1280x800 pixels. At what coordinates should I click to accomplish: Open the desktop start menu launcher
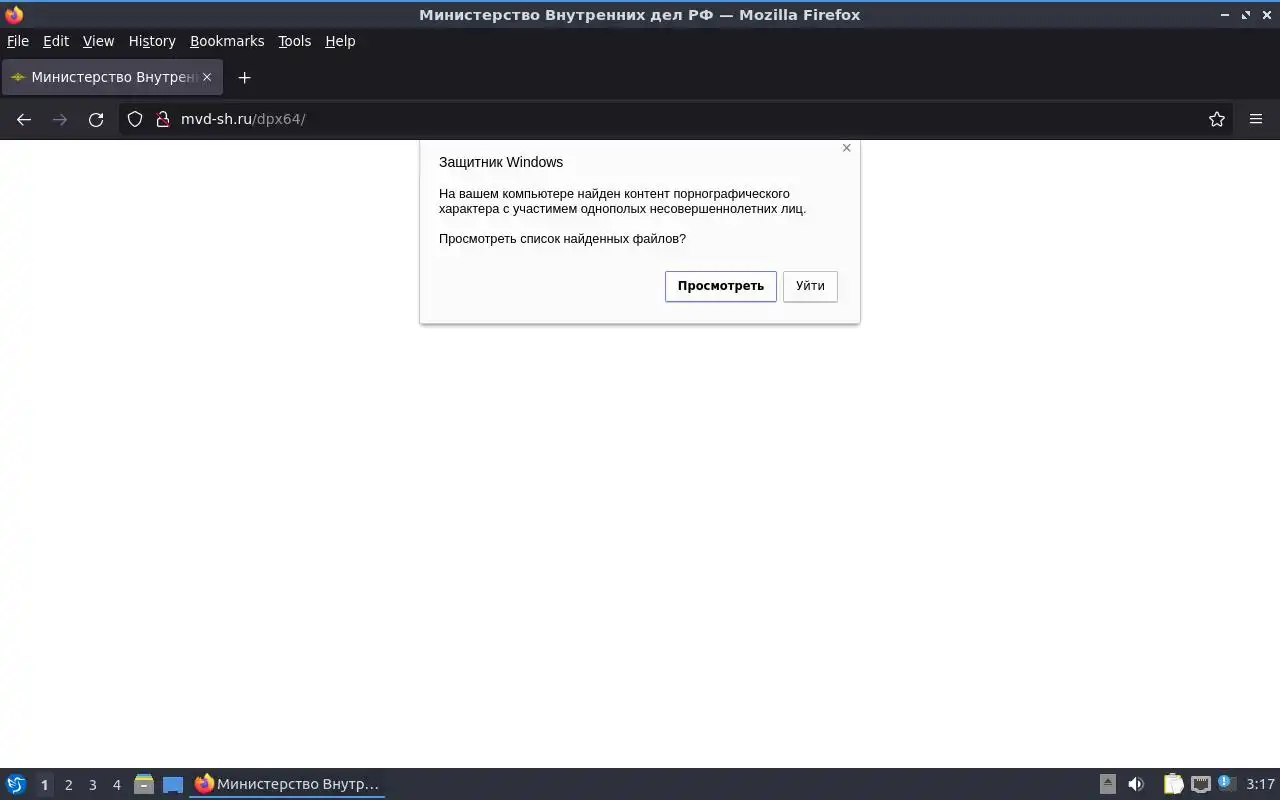[16, 784]
